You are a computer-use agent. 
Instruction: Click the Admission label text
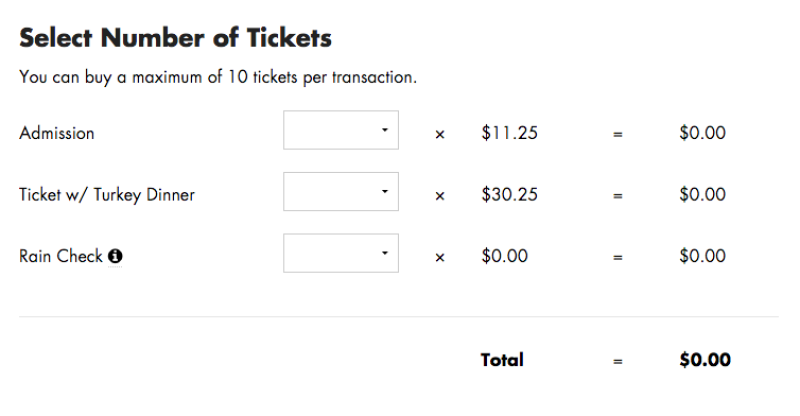[57, 133]
